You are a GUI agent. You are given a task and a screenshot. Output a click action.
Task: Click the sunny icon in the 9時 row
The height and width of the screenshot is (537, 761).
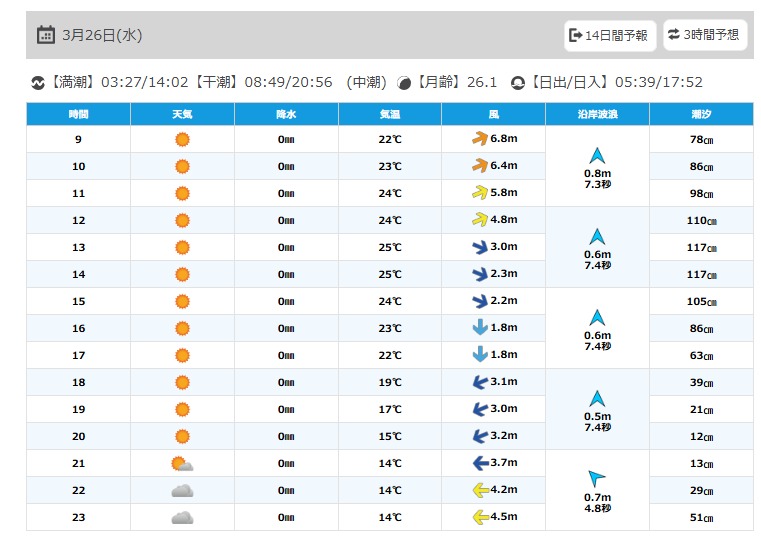pyautogui.click(x=182, y=140)
